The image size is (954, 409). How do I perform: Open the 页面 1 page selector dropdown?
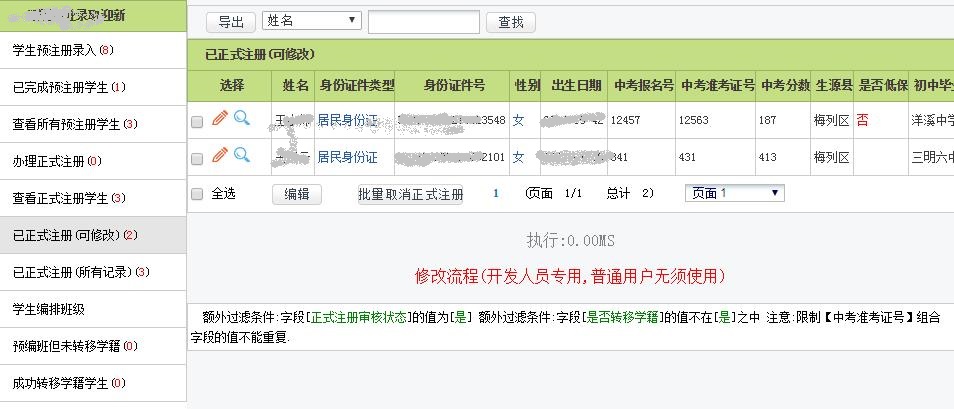tap(734, 193)
